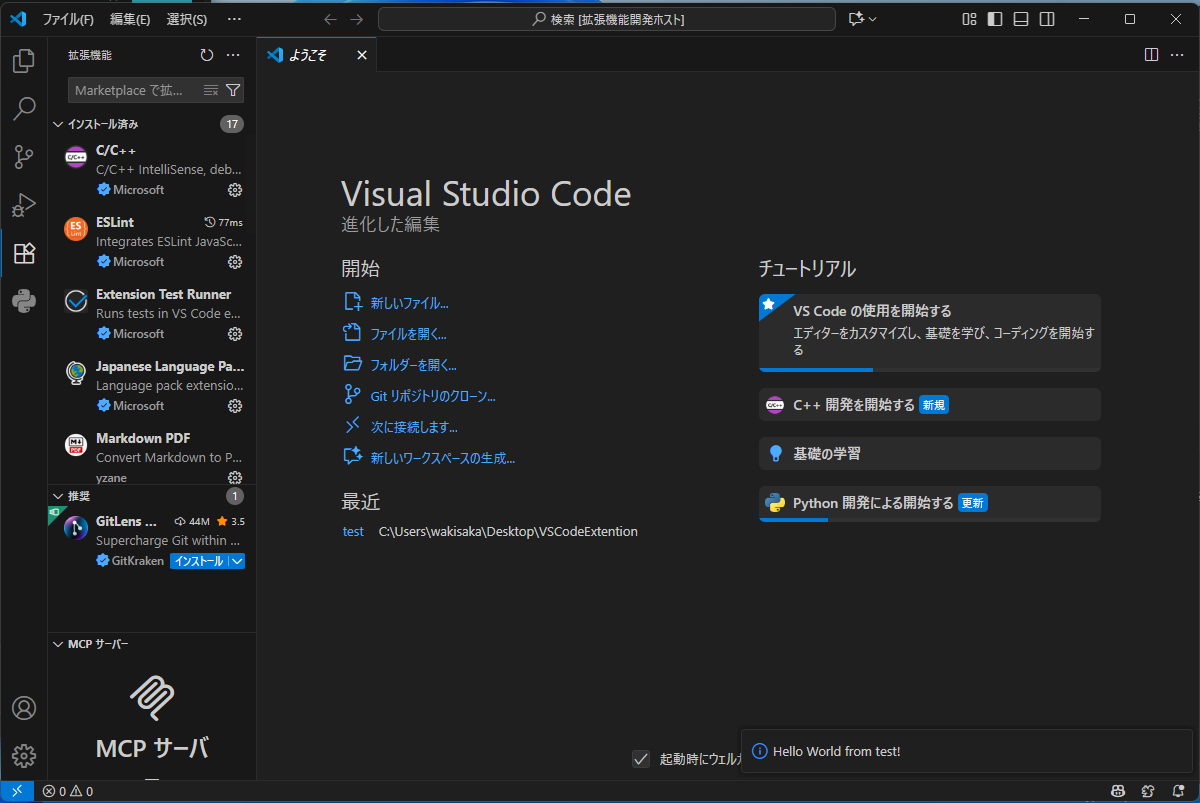This screenshot has height=803, width=1200.
Task: Install the GitLens extension
Action: [x=198, y=561]
